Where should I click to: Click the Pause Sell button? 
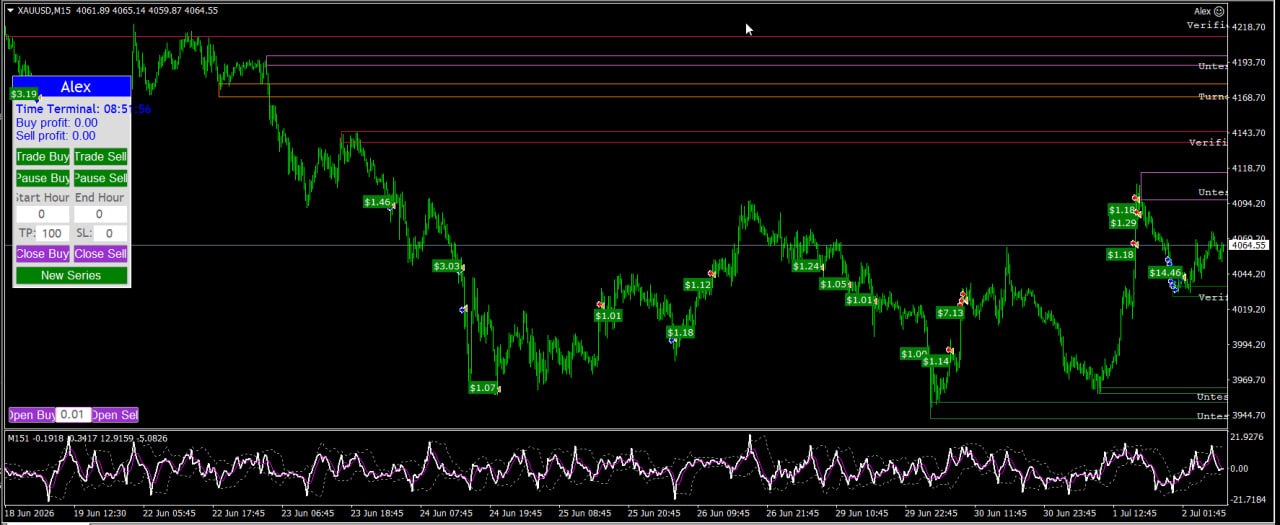[x=101, y=178]
